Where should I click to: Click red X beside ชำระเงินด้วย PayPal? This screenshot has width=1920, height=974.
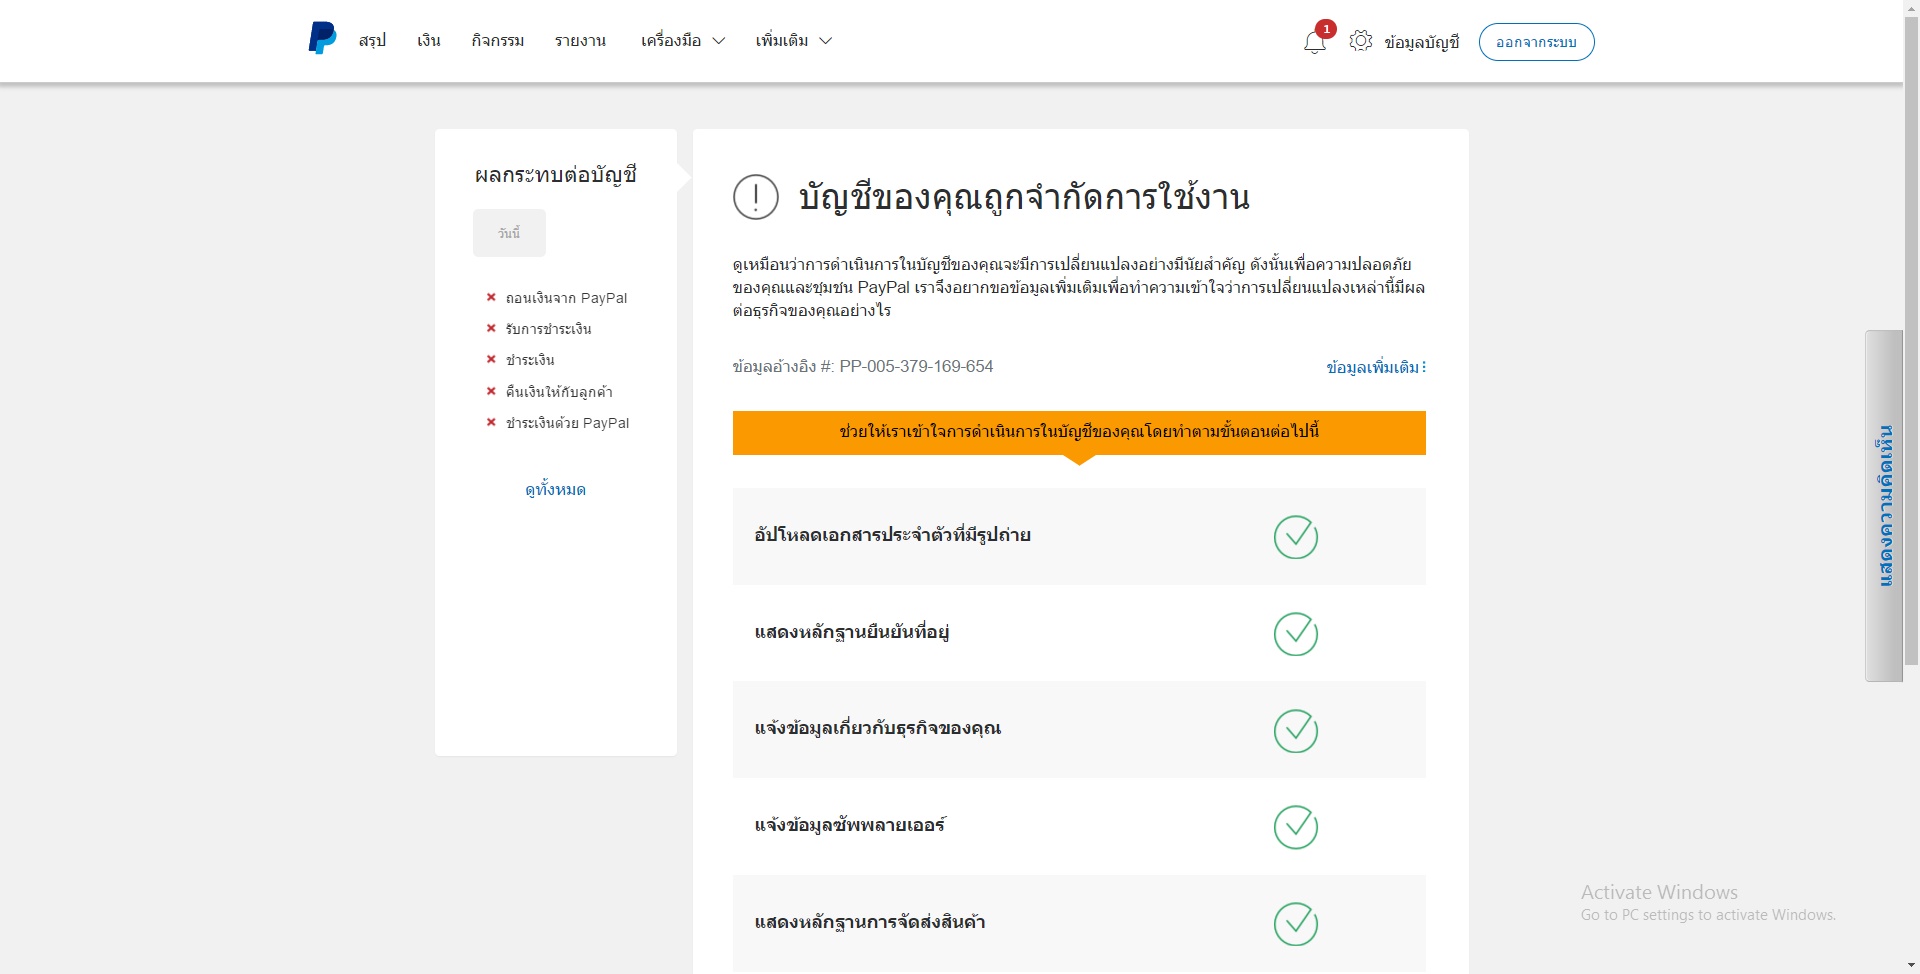point(491,422)
